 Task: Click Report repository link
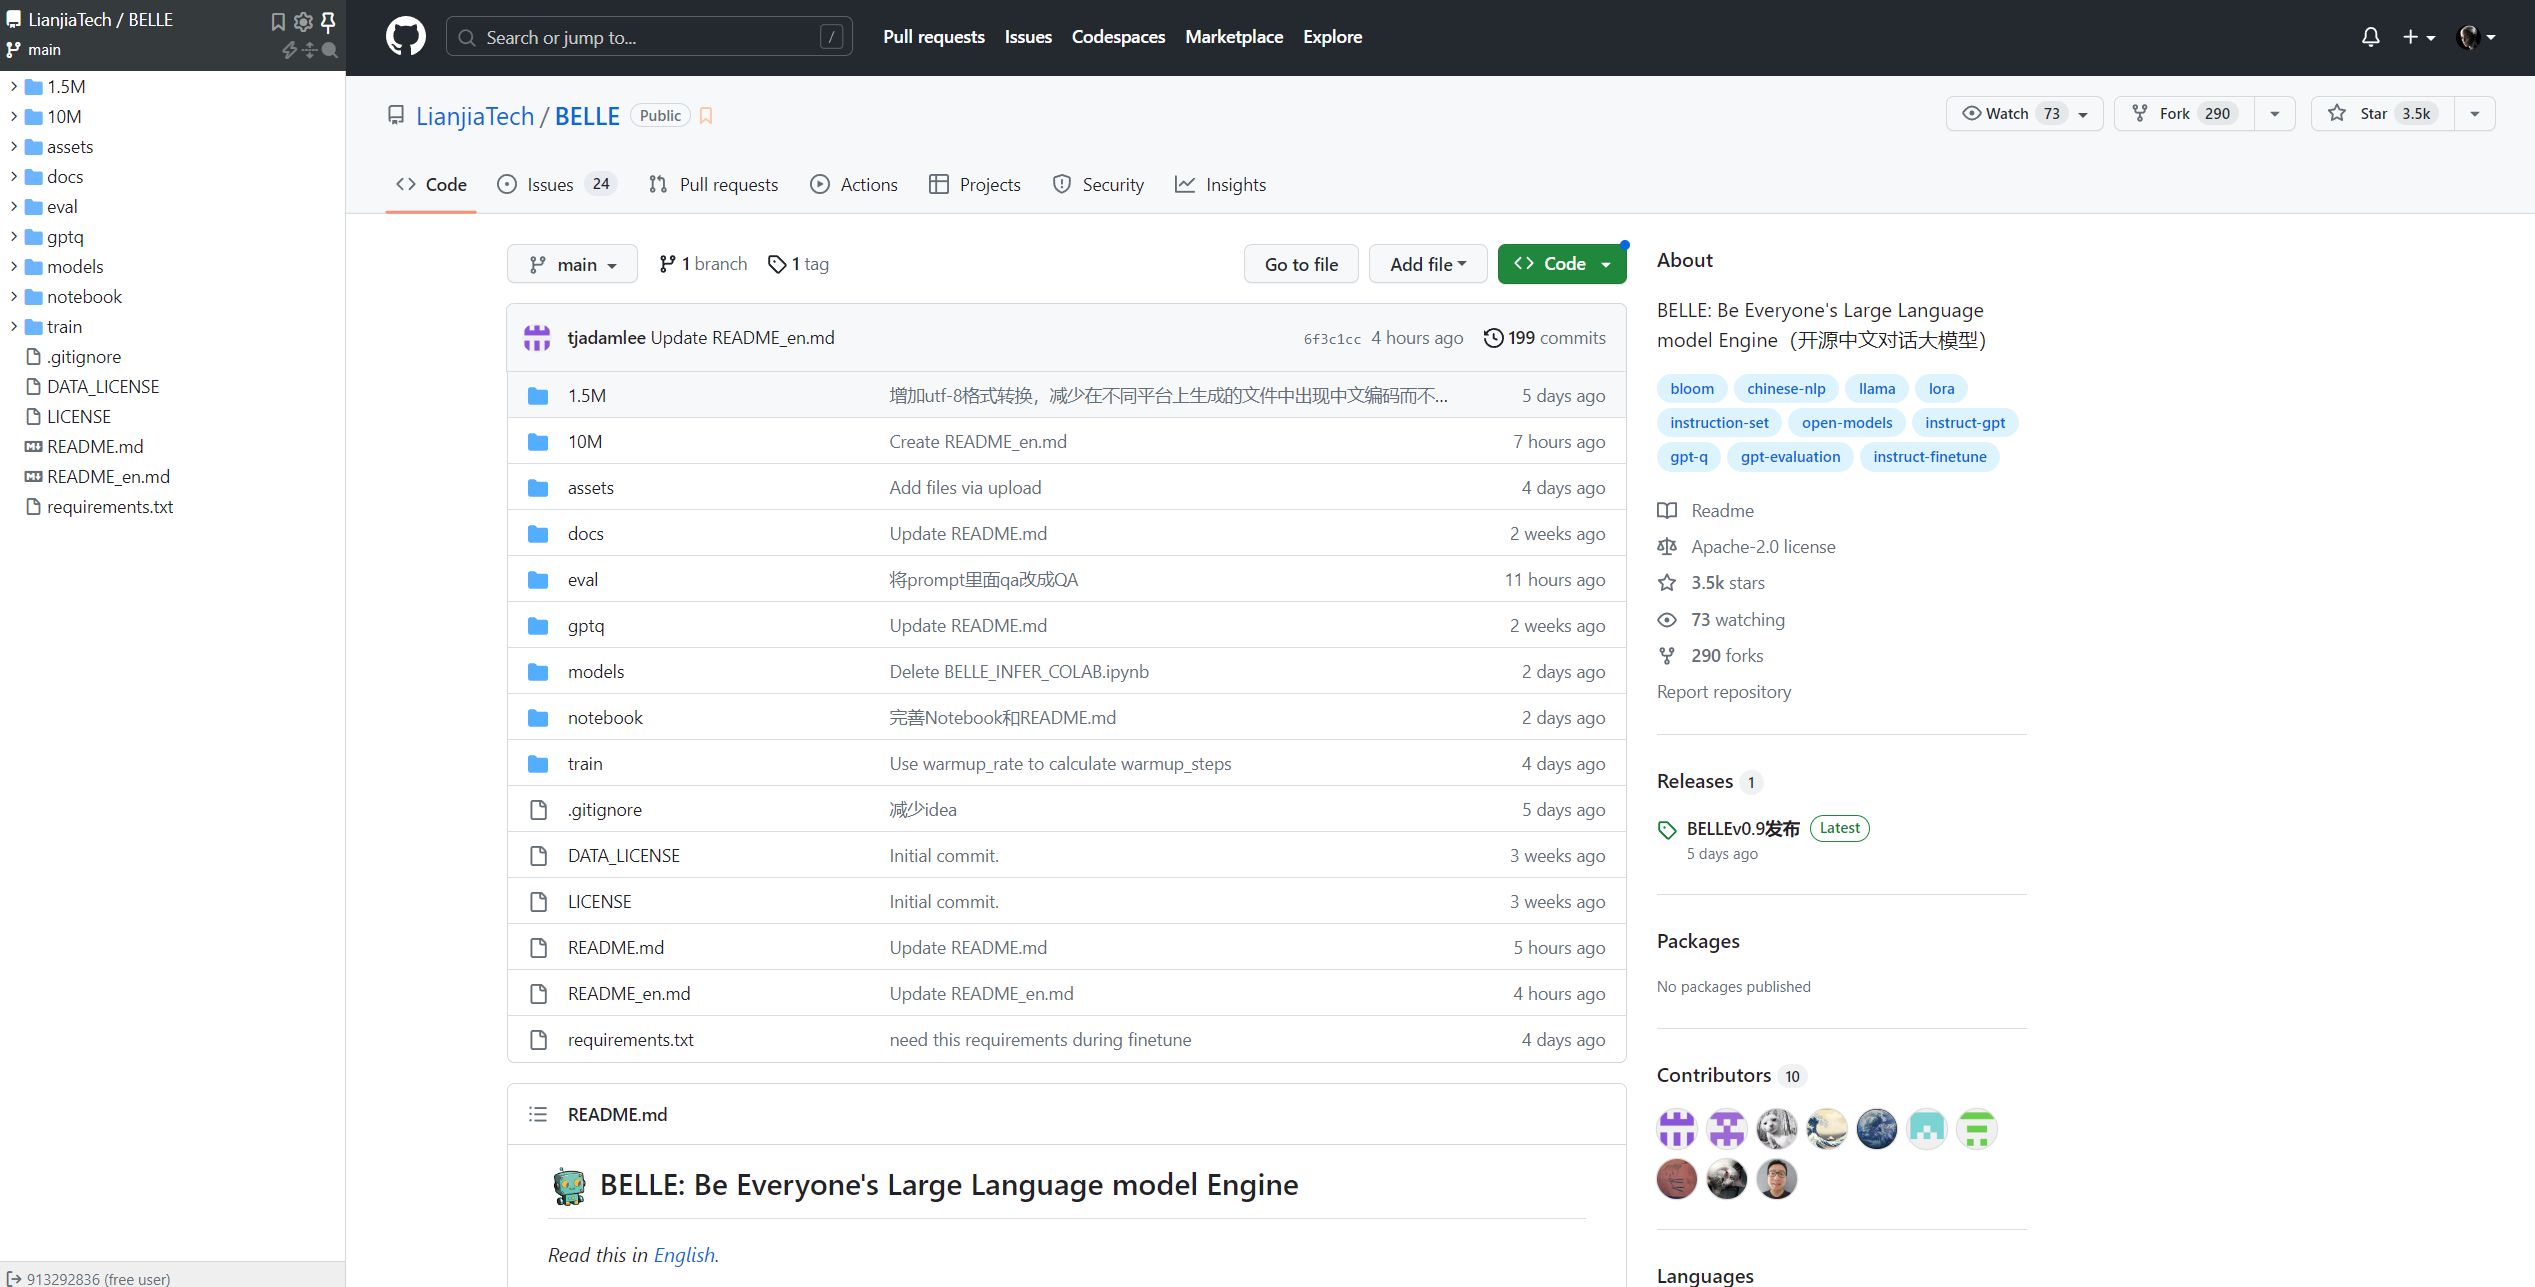pyautogui.click(x=1724, y=692)
